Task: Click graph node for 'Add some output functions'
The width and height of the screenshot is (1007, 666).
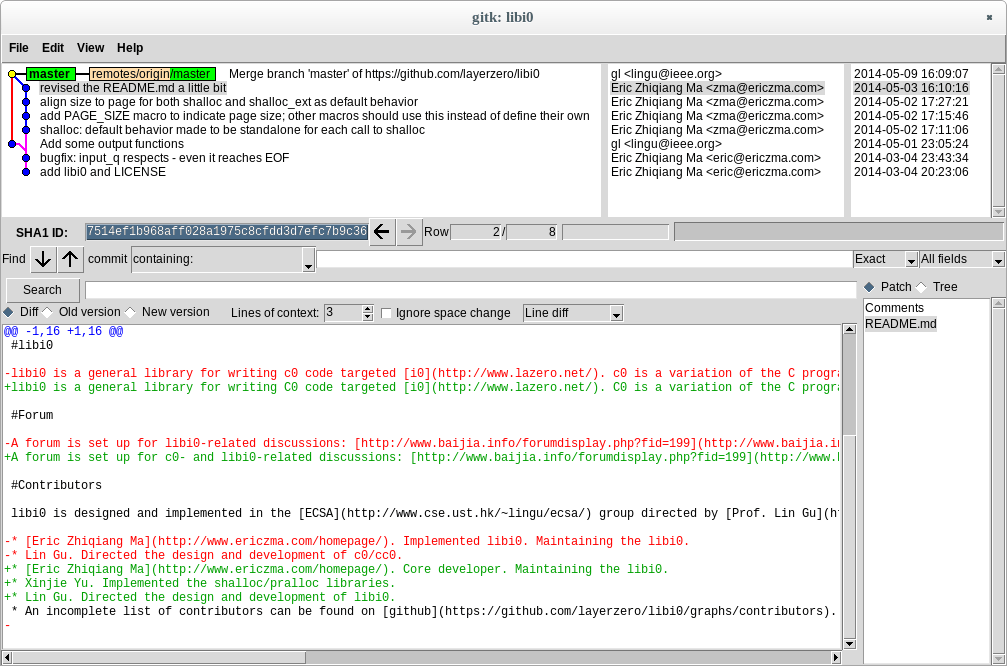Action: [x=12, y=144]
